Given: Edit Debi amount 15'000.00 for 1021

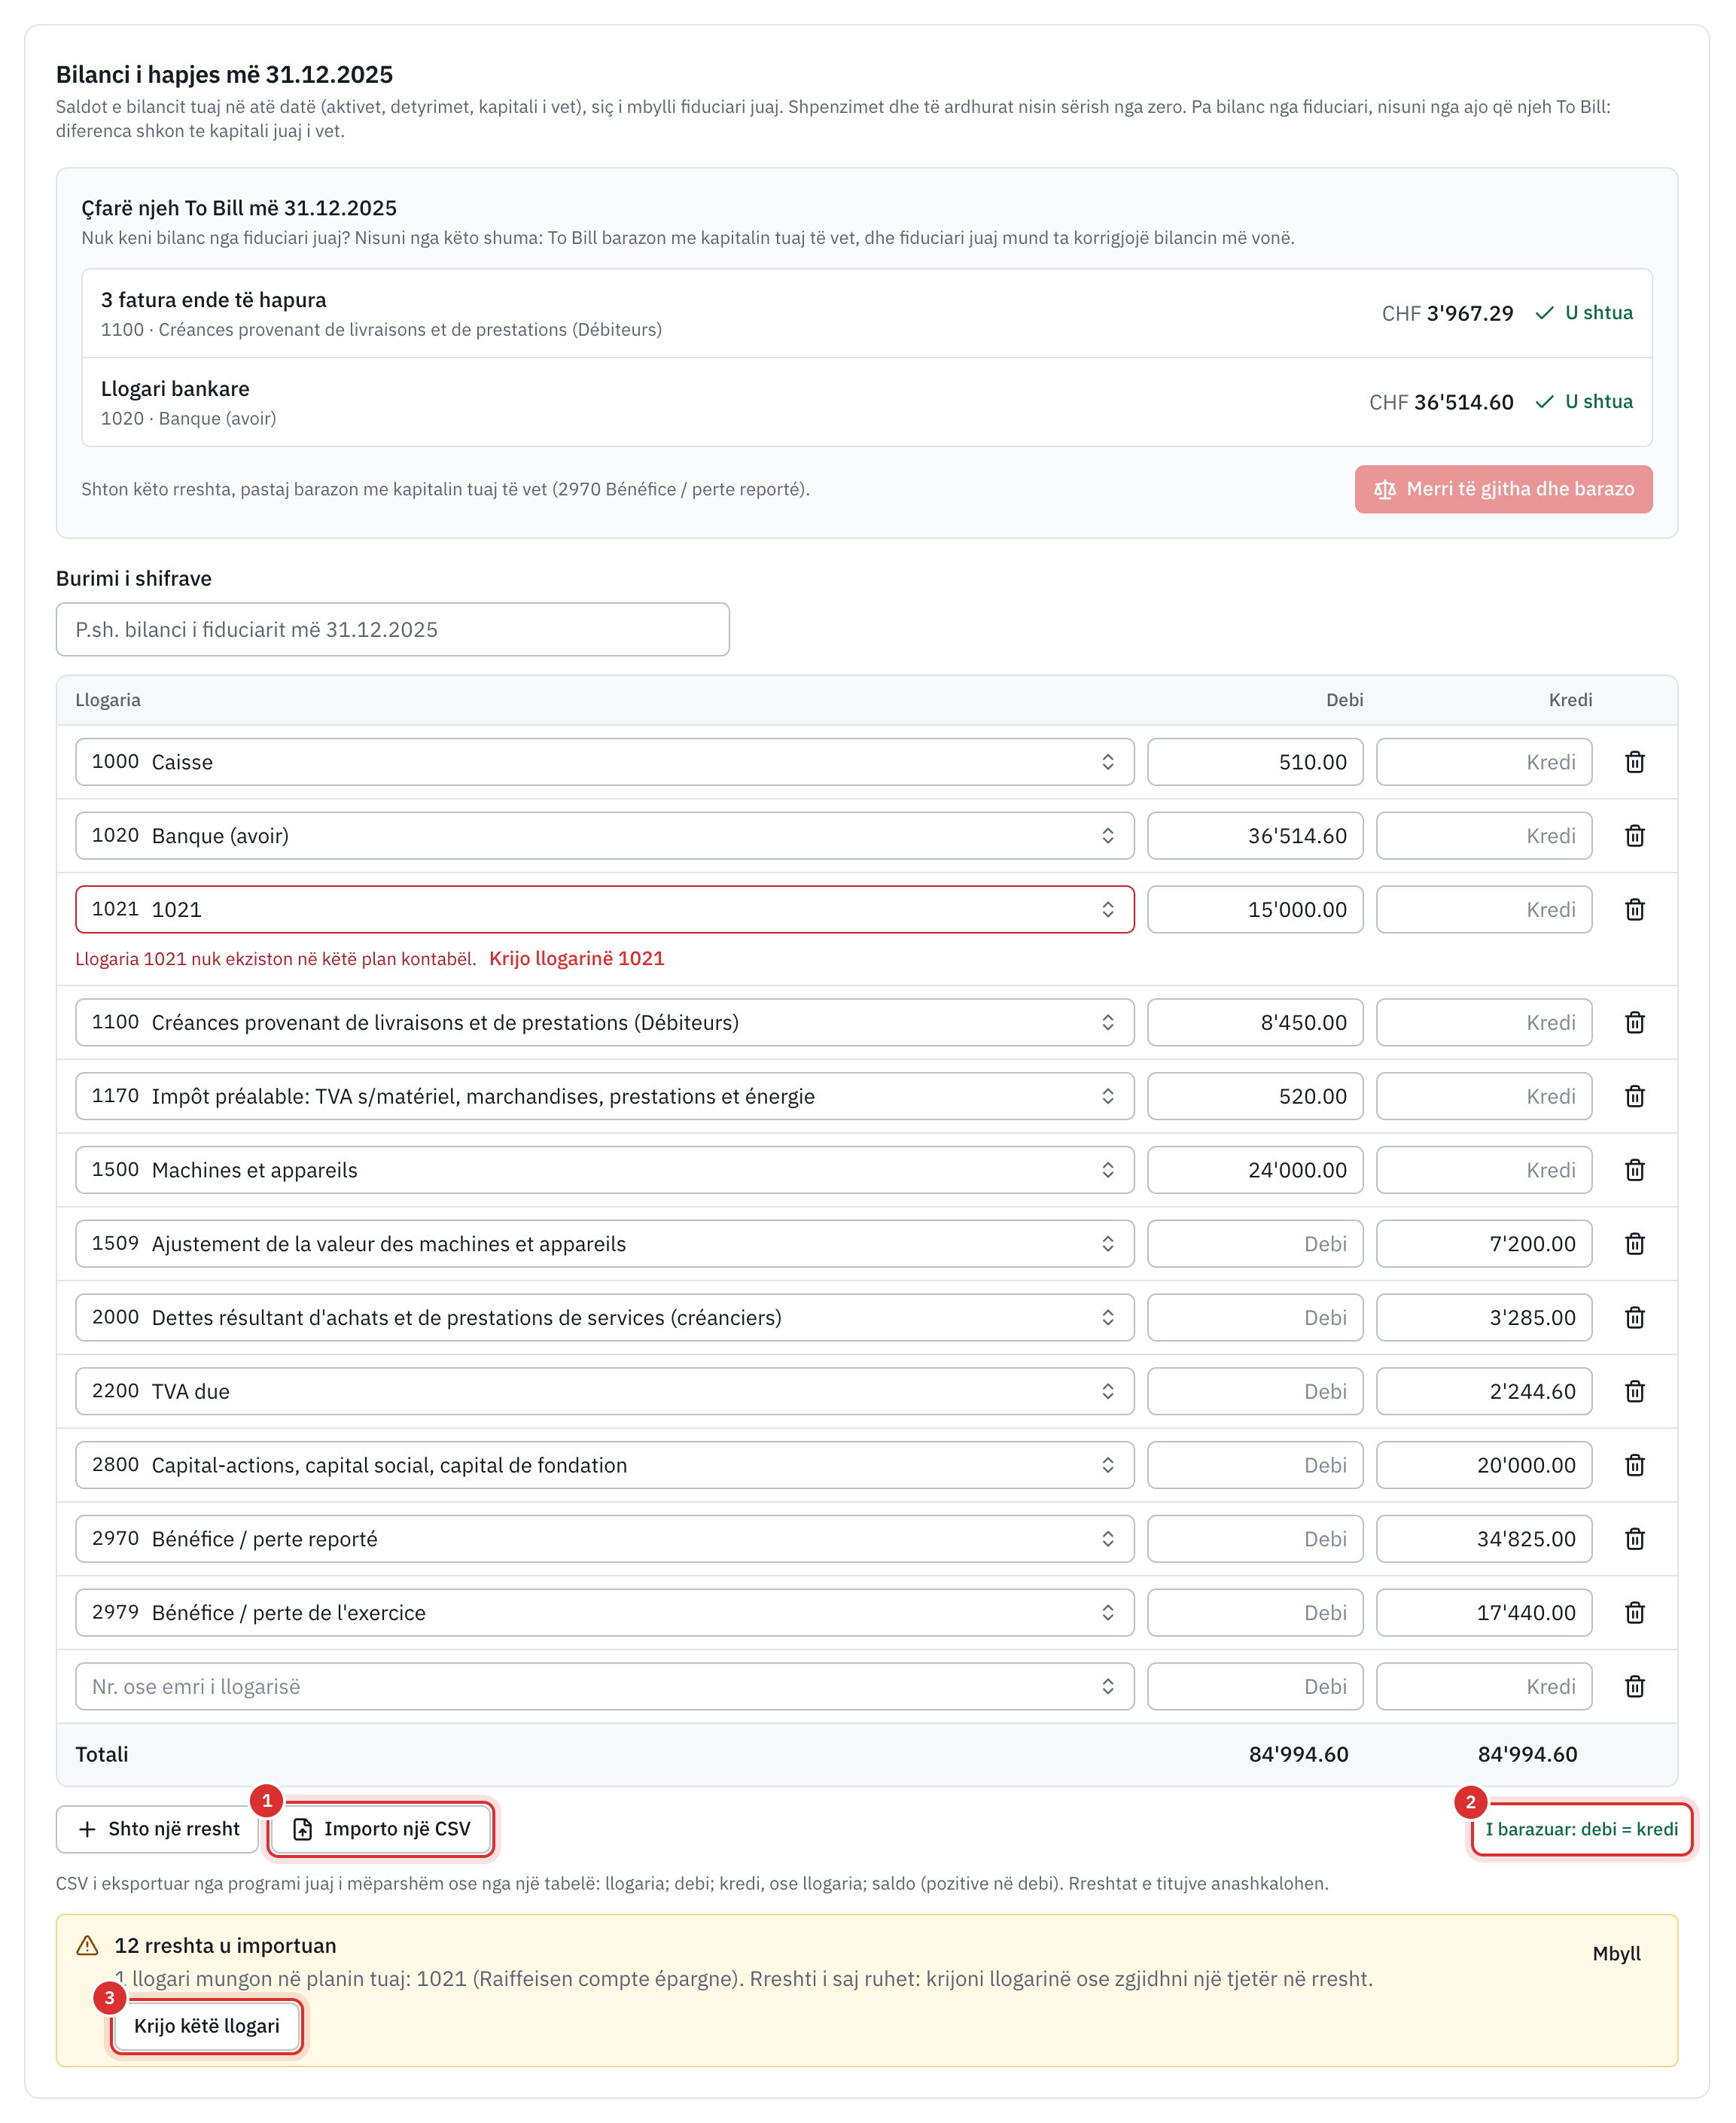Looking at the screenshot, I should click(x=1255, y=910).
